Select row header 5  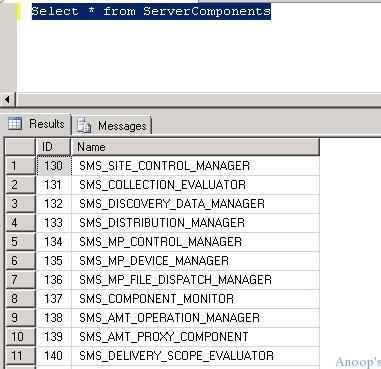20,242
